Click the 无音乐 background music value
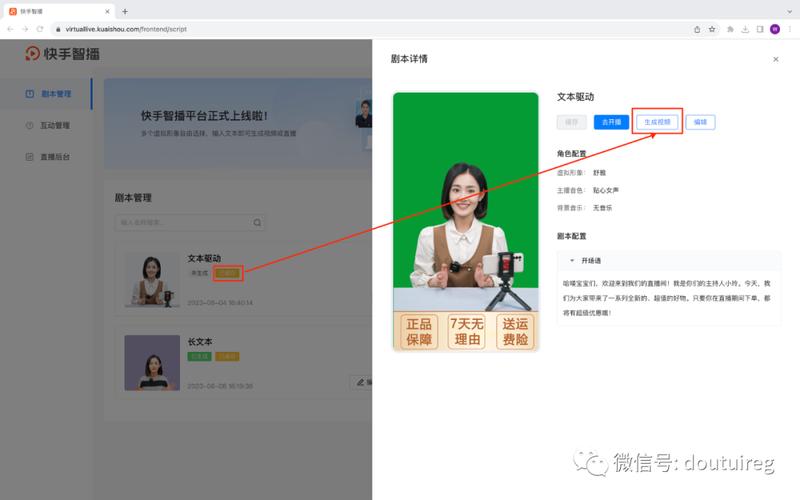 (602, 208)
